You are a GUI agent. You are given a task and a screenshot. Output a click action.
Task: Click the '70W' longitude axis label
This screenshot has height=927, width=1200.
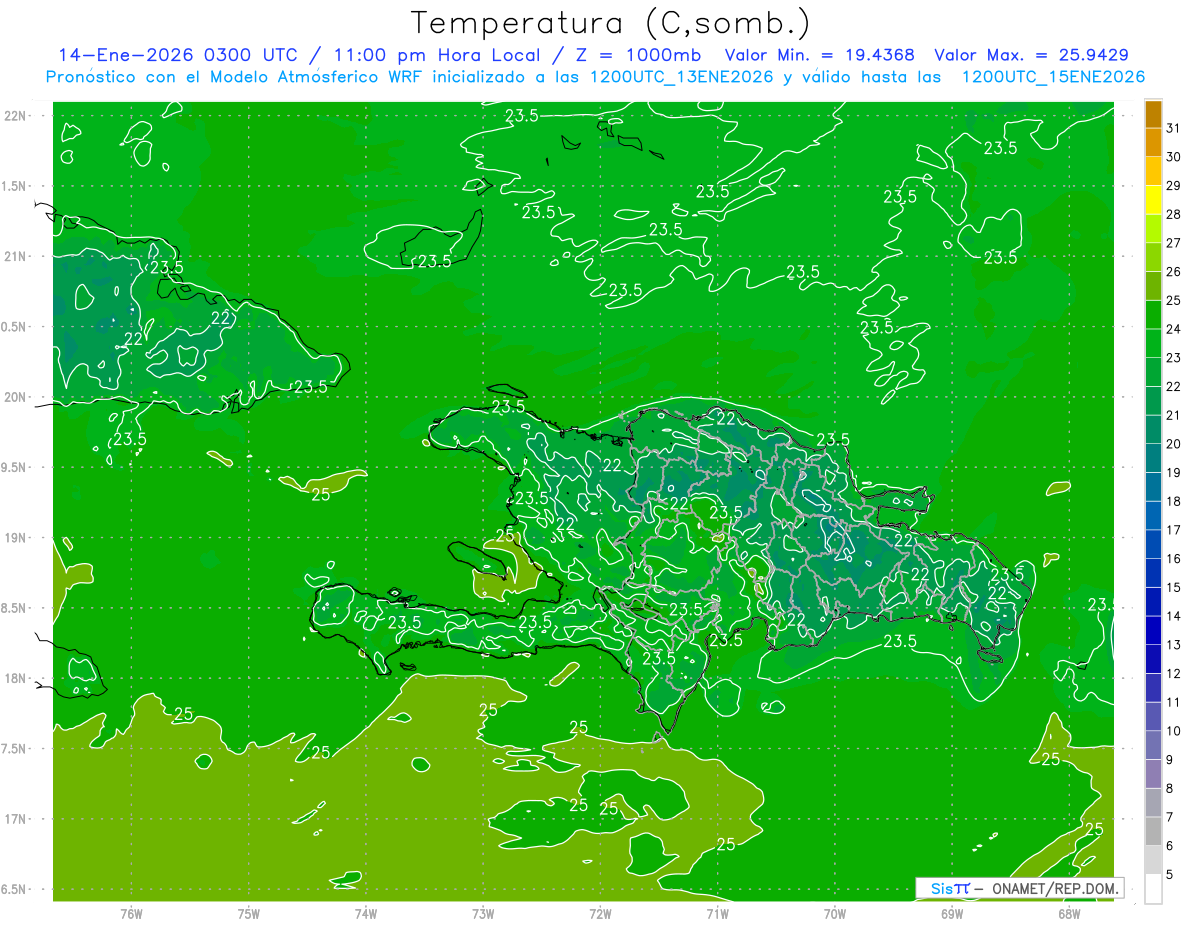835,913
